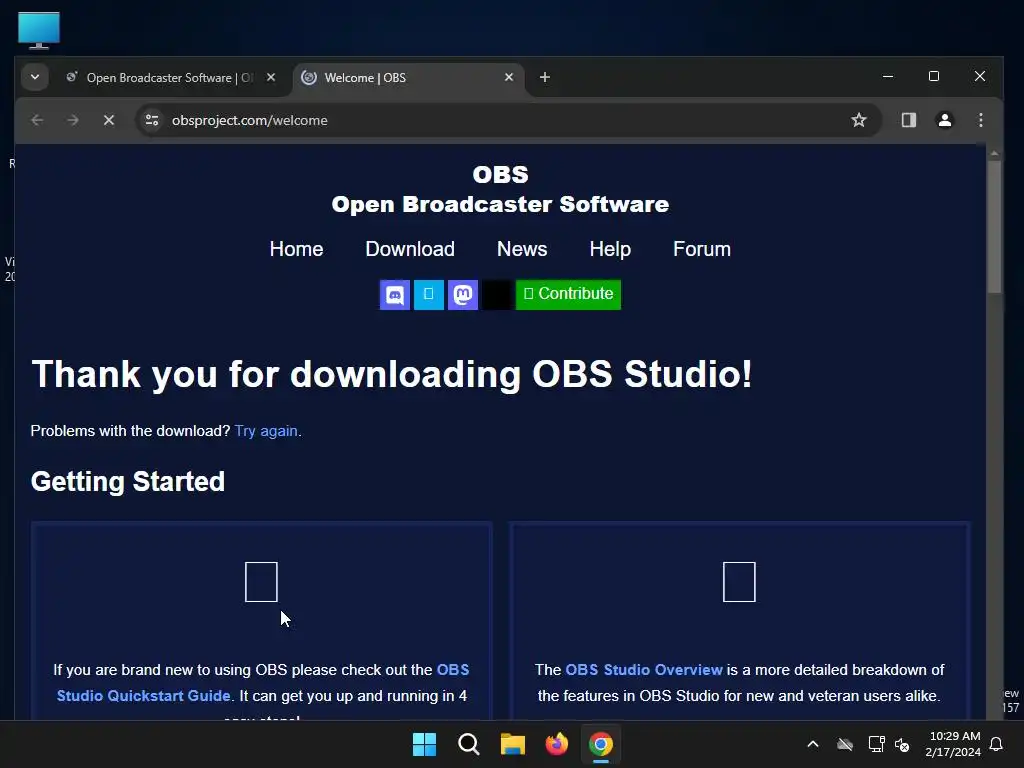Open the Windows Start menu
Viewport: 1024px width, 768px height.
click(424, 744)
